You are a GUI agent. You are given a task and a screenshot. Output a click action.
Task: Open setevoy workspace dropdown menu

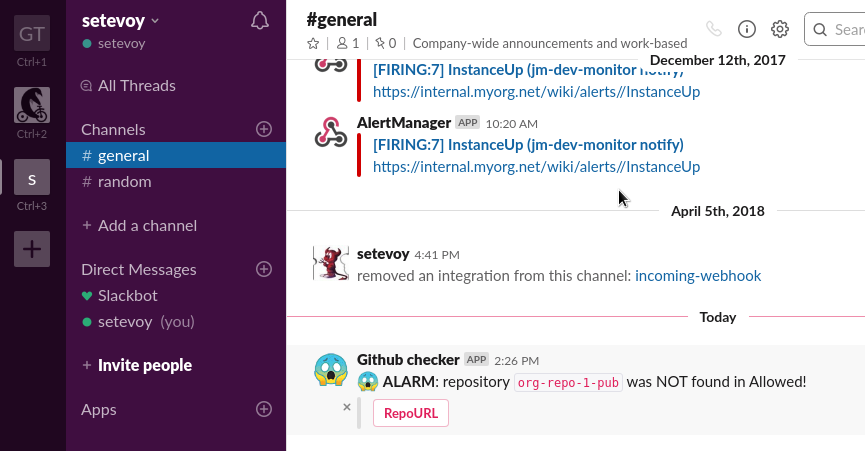120,21
